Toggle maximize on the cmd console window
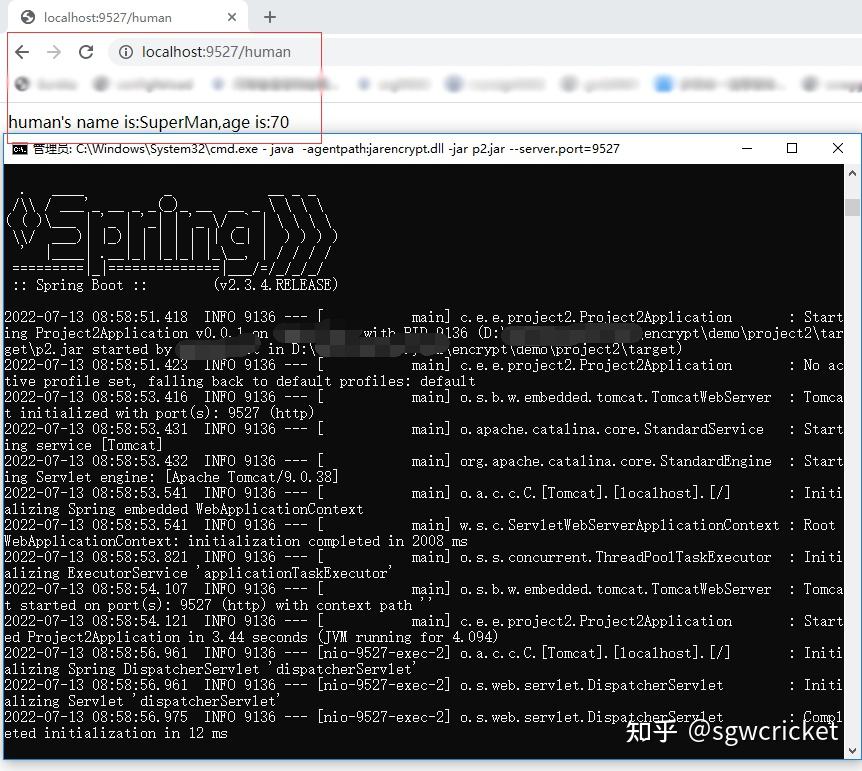Screen dimensions: 862x771 click(793, 148)
